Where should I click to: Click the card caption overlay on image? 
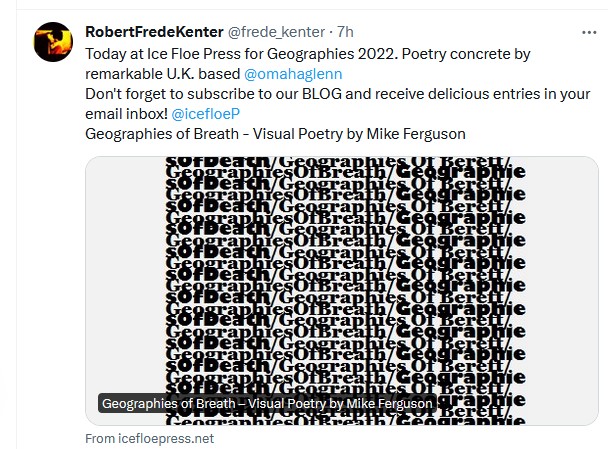[x=267, y=404]
